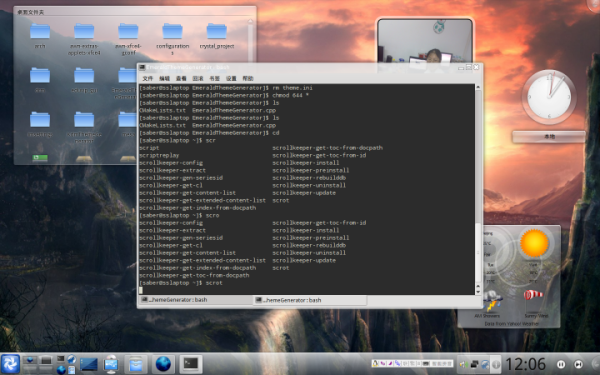Open the awn-xfce4-gconf folder
600x375 pixels.
(x=128, y=39)
